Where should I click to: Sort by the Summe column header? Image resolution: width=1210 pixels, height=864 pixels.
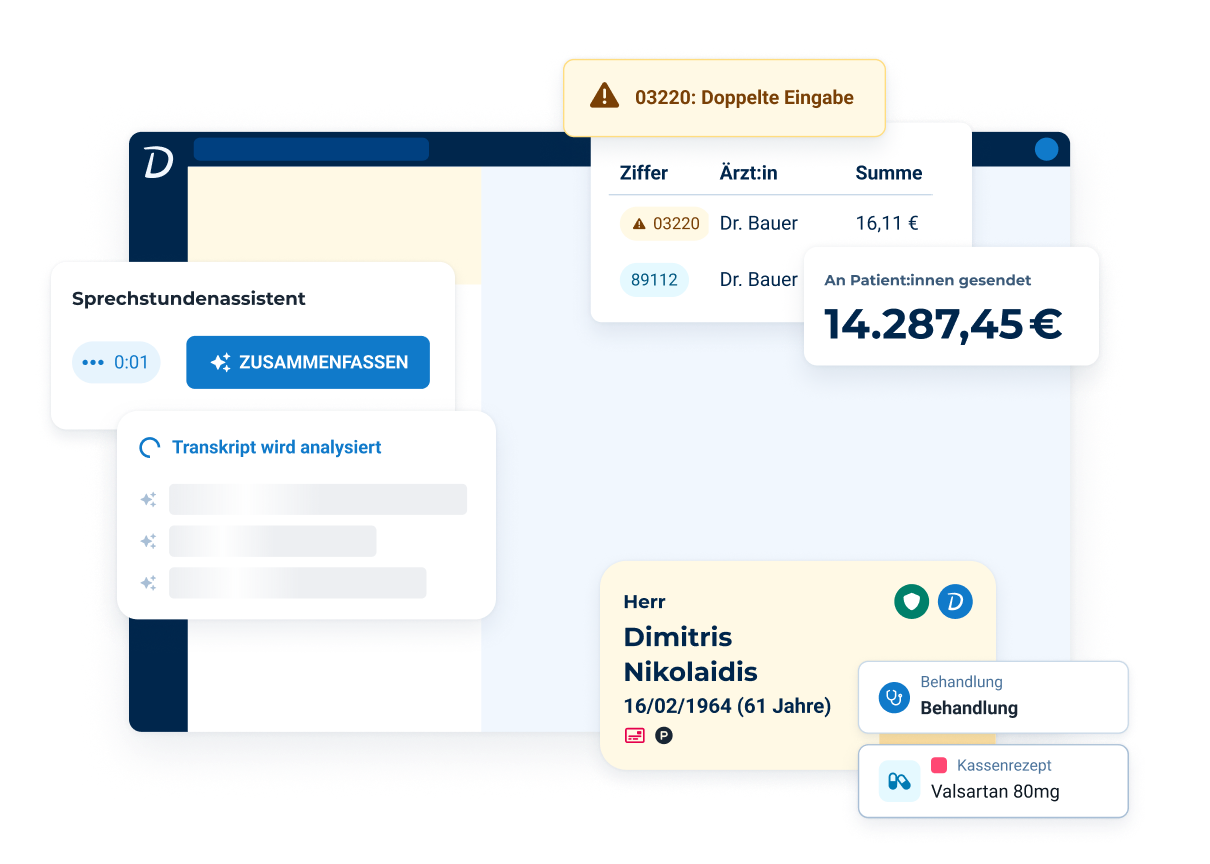point(888,173)
